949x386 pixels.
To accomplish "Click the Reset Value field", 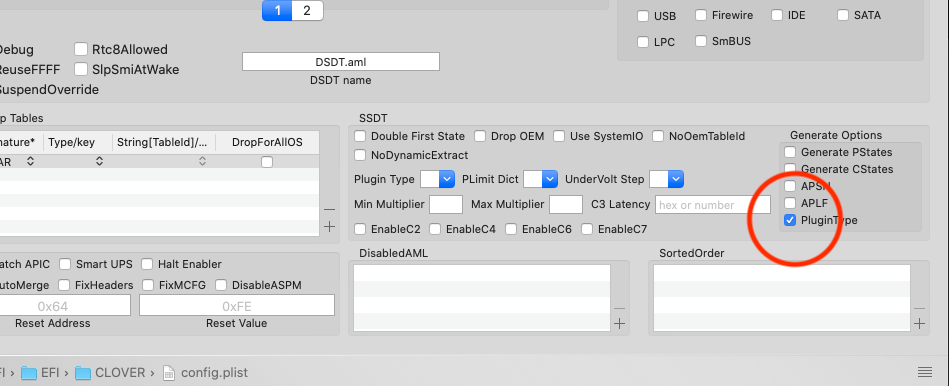I will click(237, 306).
